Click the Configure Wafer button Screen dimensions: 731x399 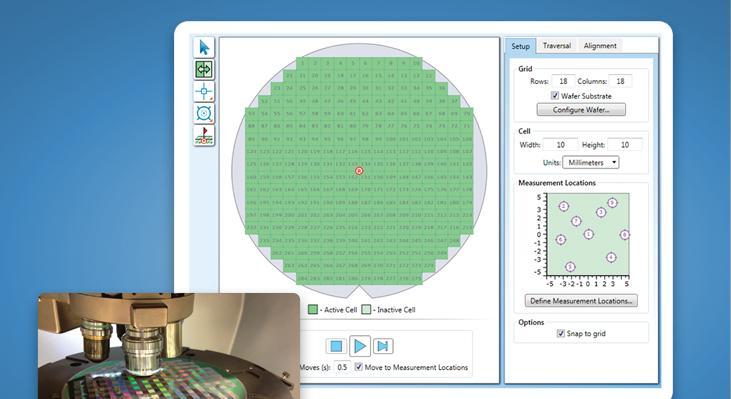581,110
